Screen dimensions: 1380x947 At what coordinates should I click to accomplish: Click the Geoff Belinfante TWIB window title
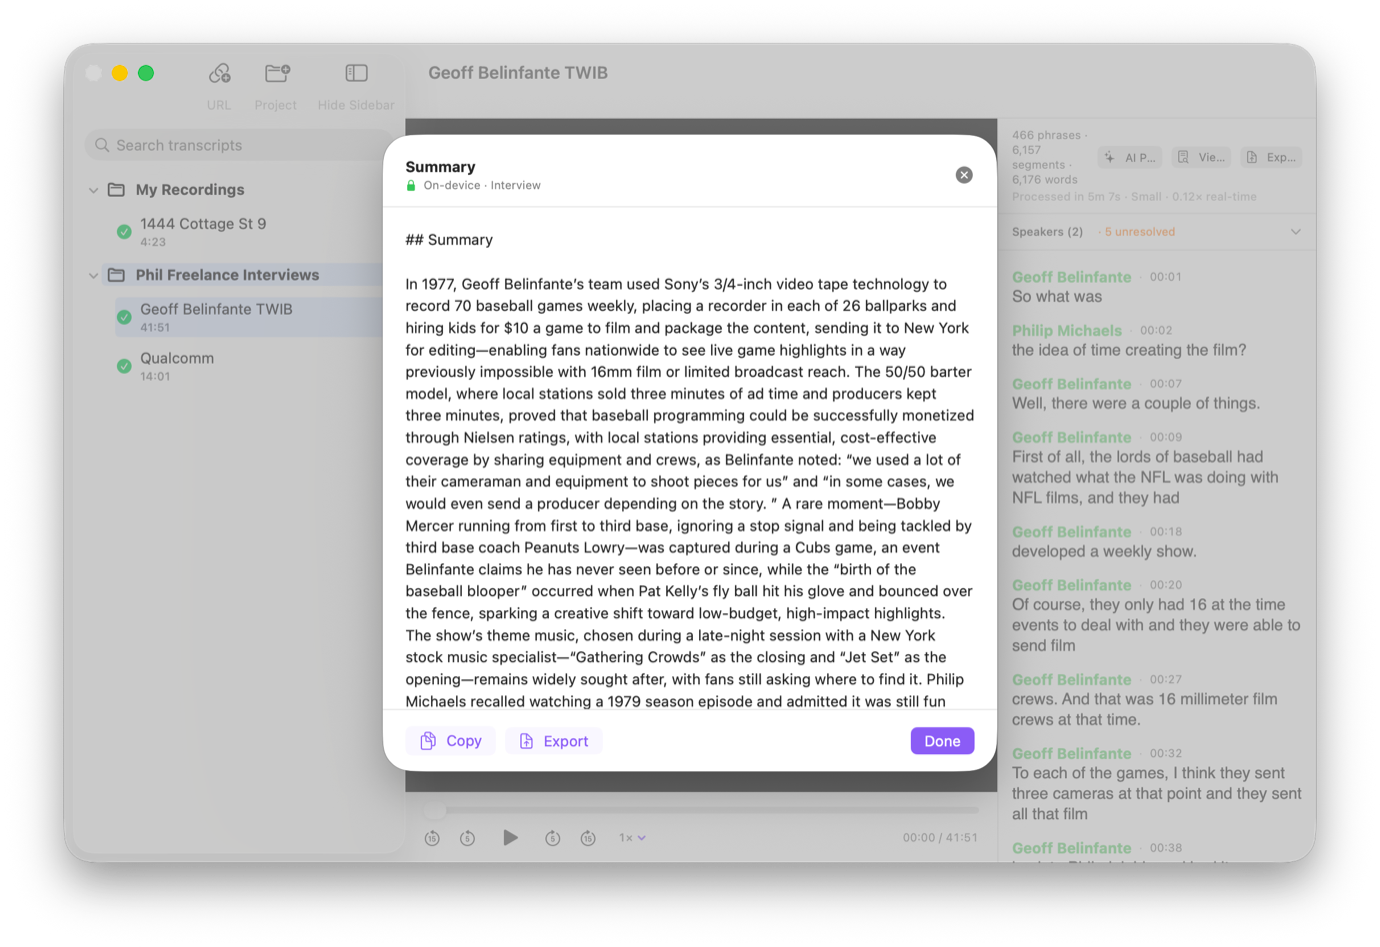(x=518, y=73)
